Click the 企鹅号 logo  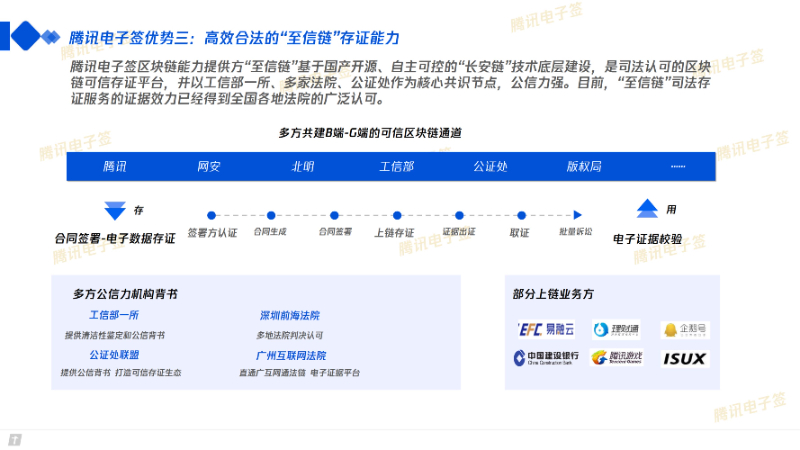click(x=685, y=330)
